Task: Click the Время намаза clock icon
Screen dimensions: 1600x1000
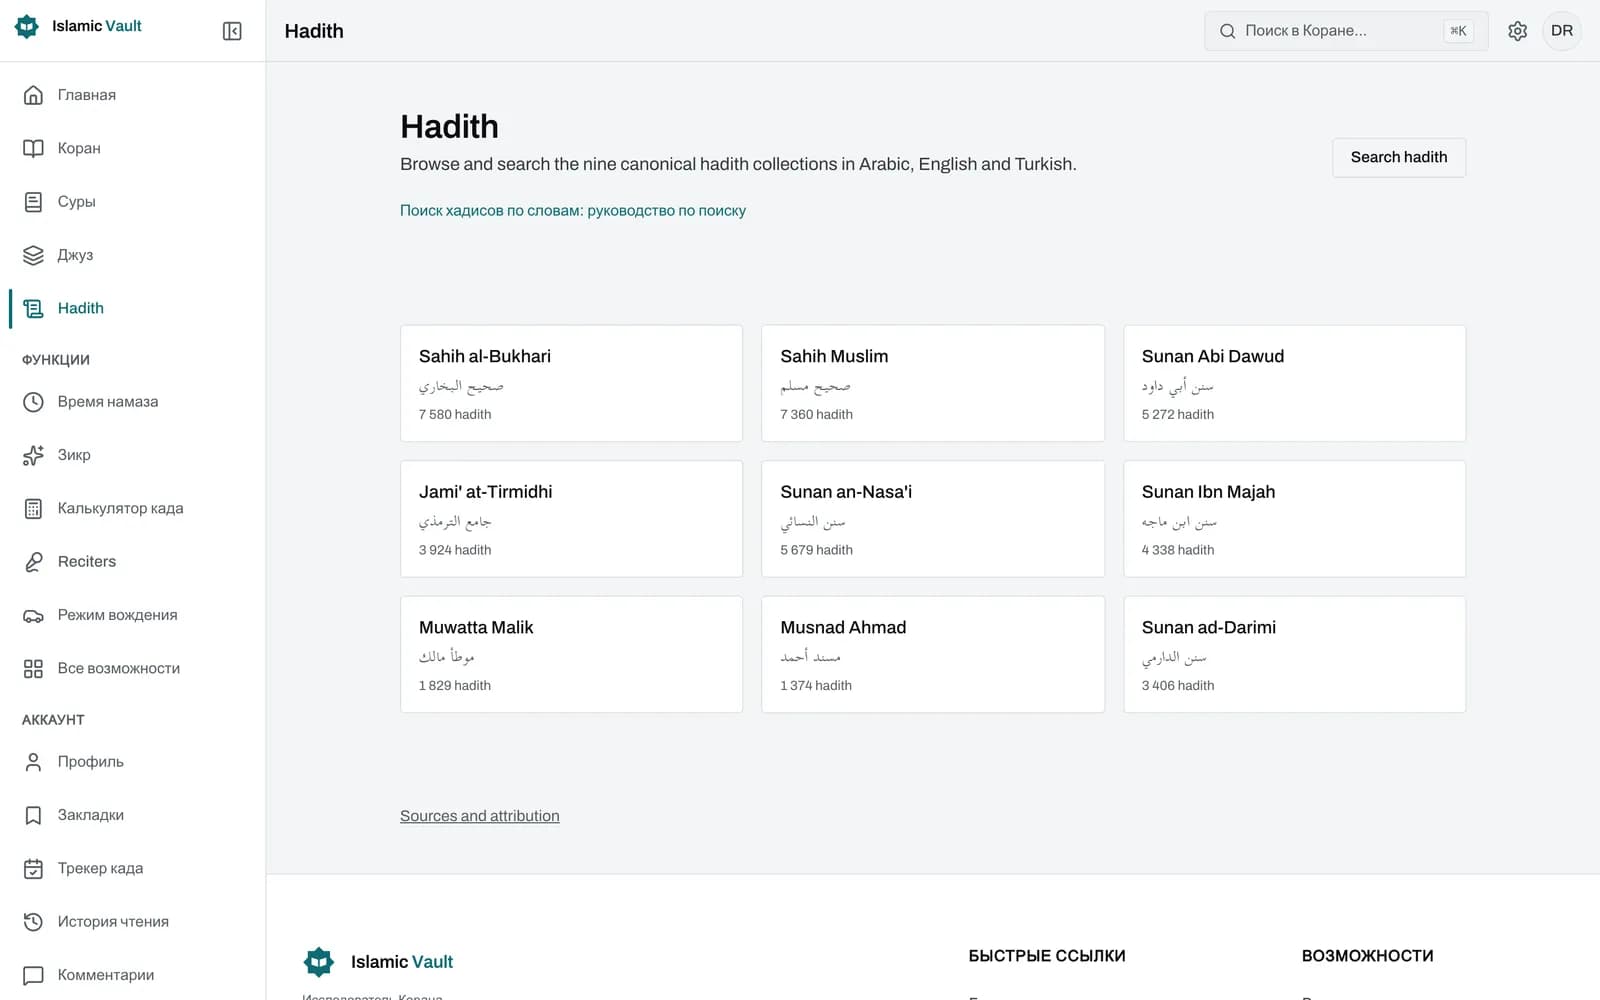Action: tap(33, 402)
